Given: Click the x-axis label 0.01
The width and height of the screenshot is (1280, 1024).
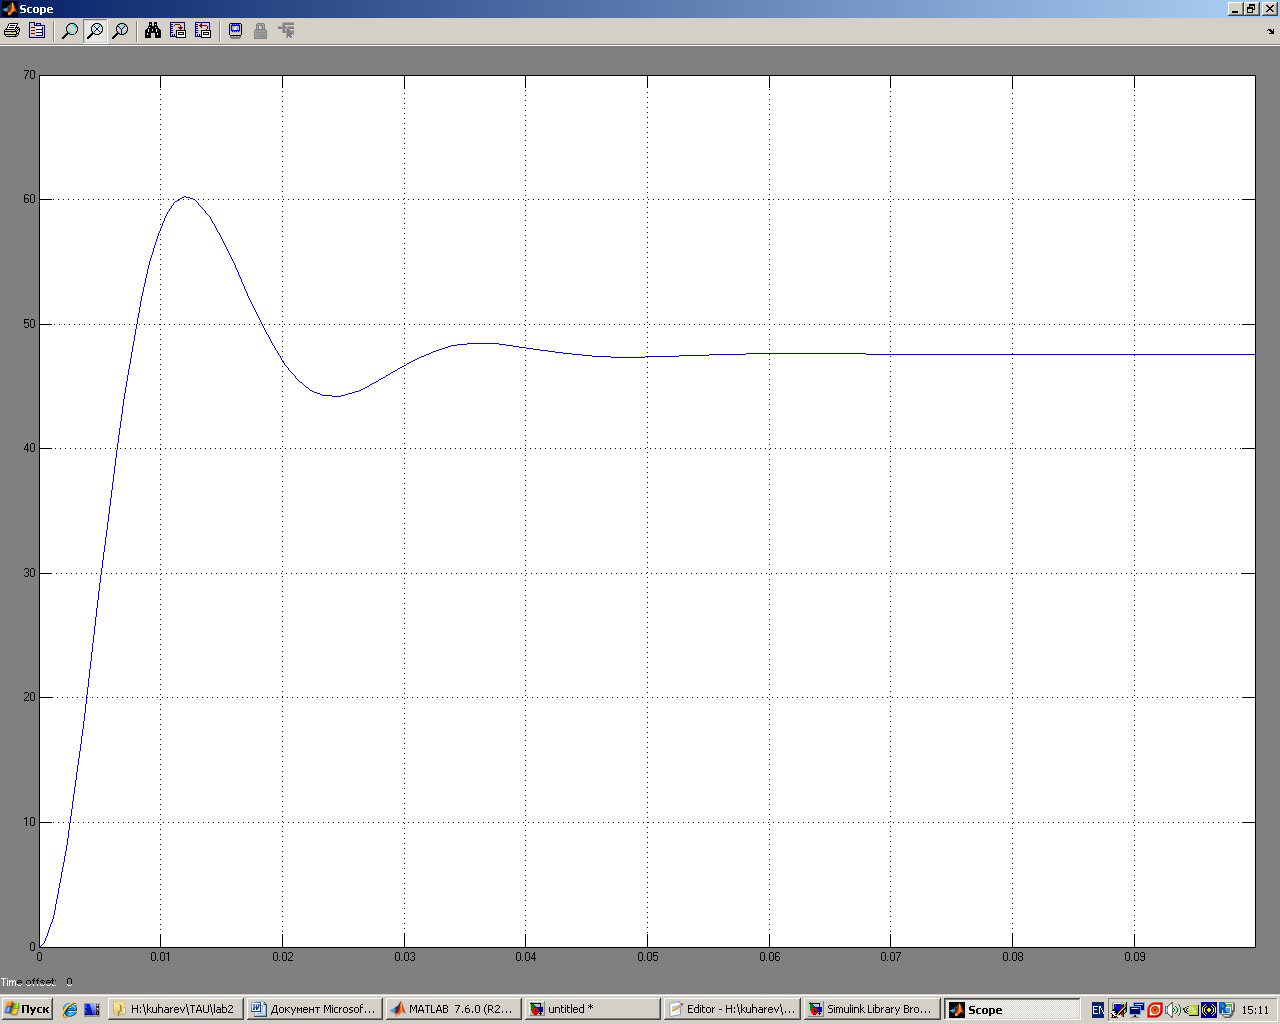Looking at the screenshot, I should [x=161, y=957].
